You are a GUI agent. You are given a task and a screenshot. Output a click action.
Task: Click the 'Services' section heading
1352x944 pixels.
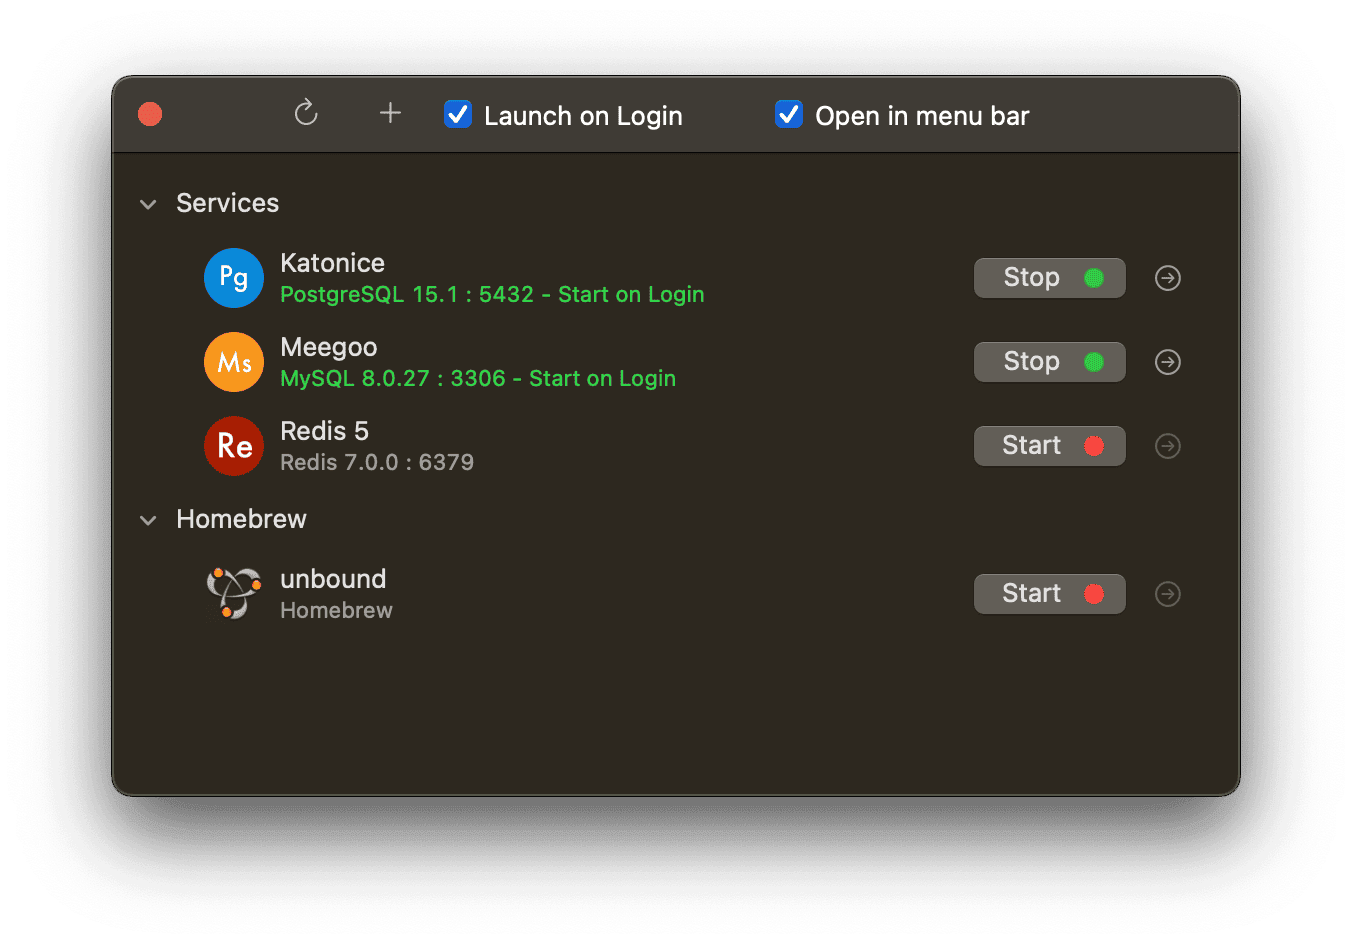coord(228,203)
